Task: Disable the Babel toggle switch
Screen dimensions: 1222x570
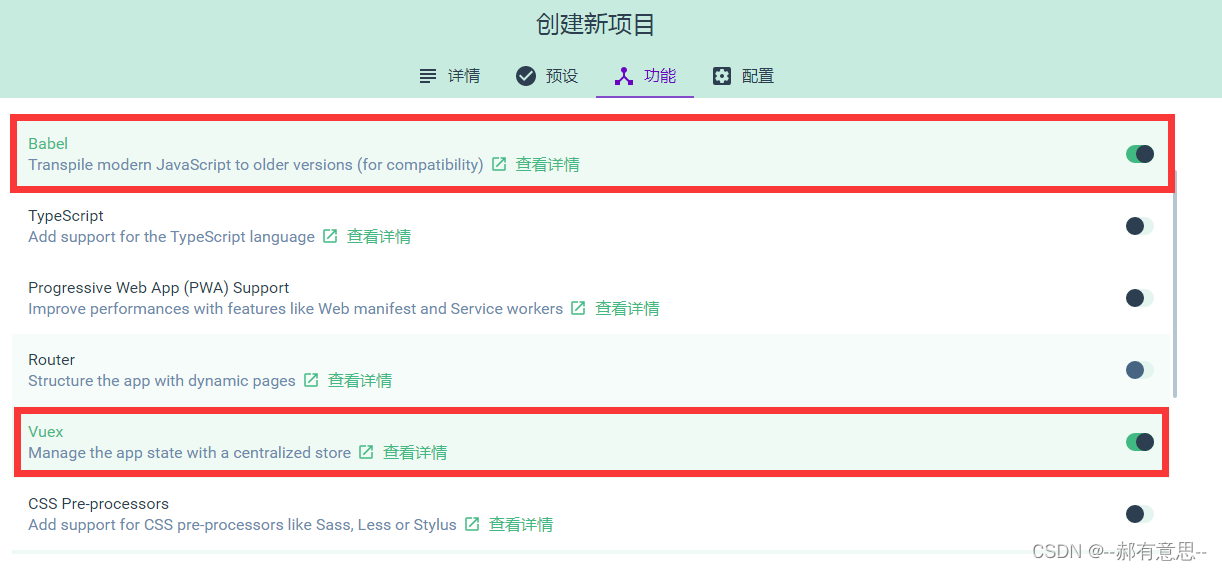Action: (1140, 154)
